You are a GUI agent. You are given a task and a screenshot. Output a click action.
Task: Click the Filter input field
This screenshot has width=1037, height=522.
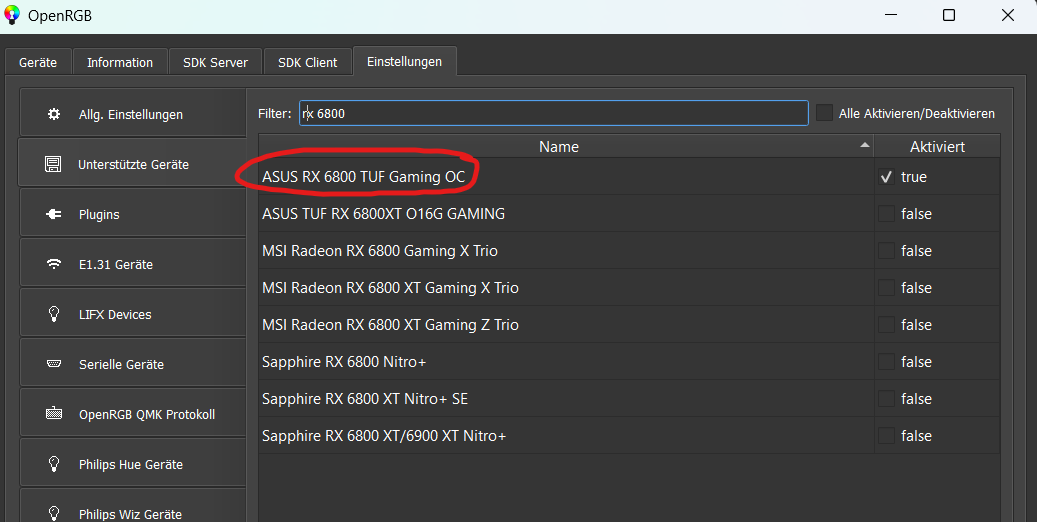(554, 113)
